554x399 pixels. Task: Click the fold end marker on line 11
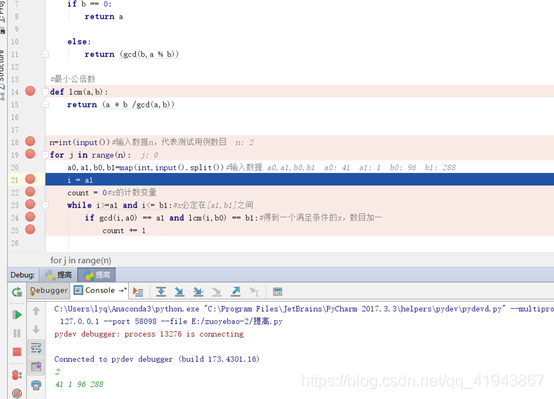tap(45, 54)
